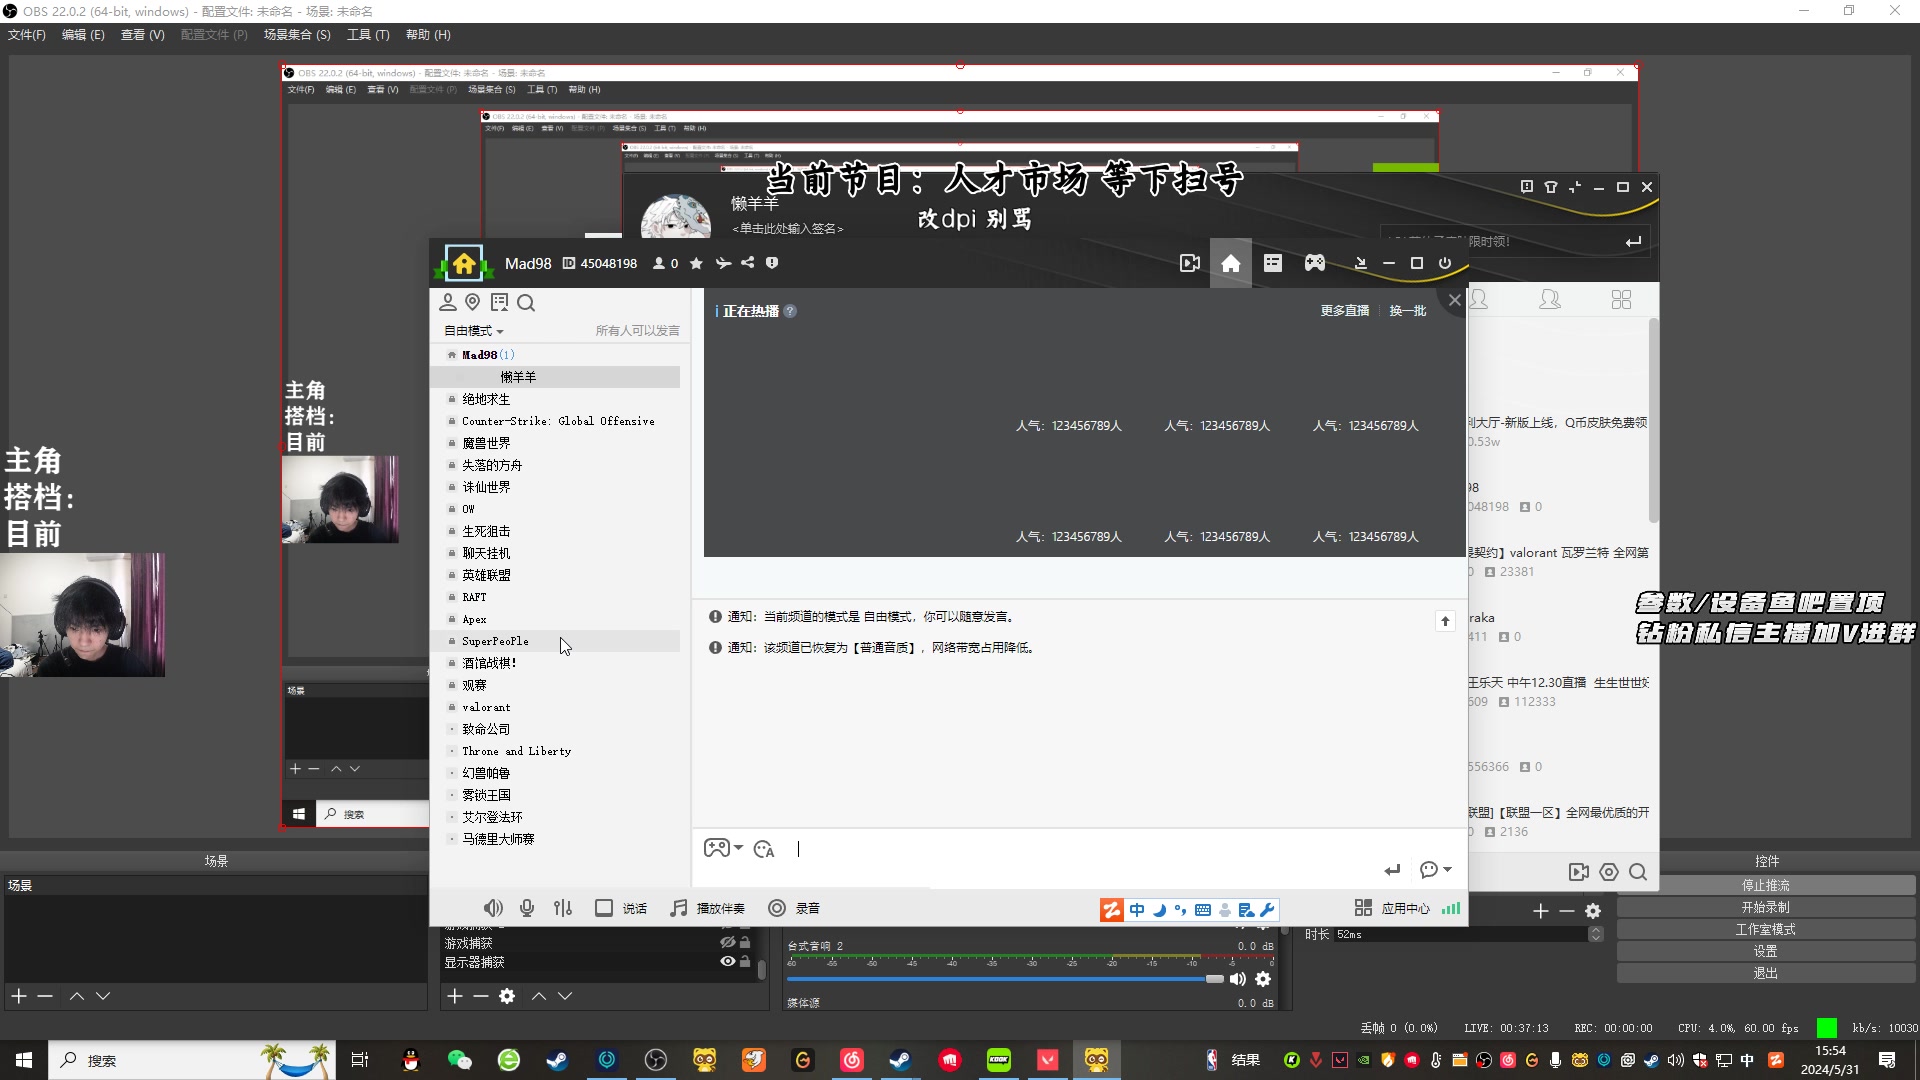
Task: Adjust the 时长 duration spinner
Action: 1596,934
